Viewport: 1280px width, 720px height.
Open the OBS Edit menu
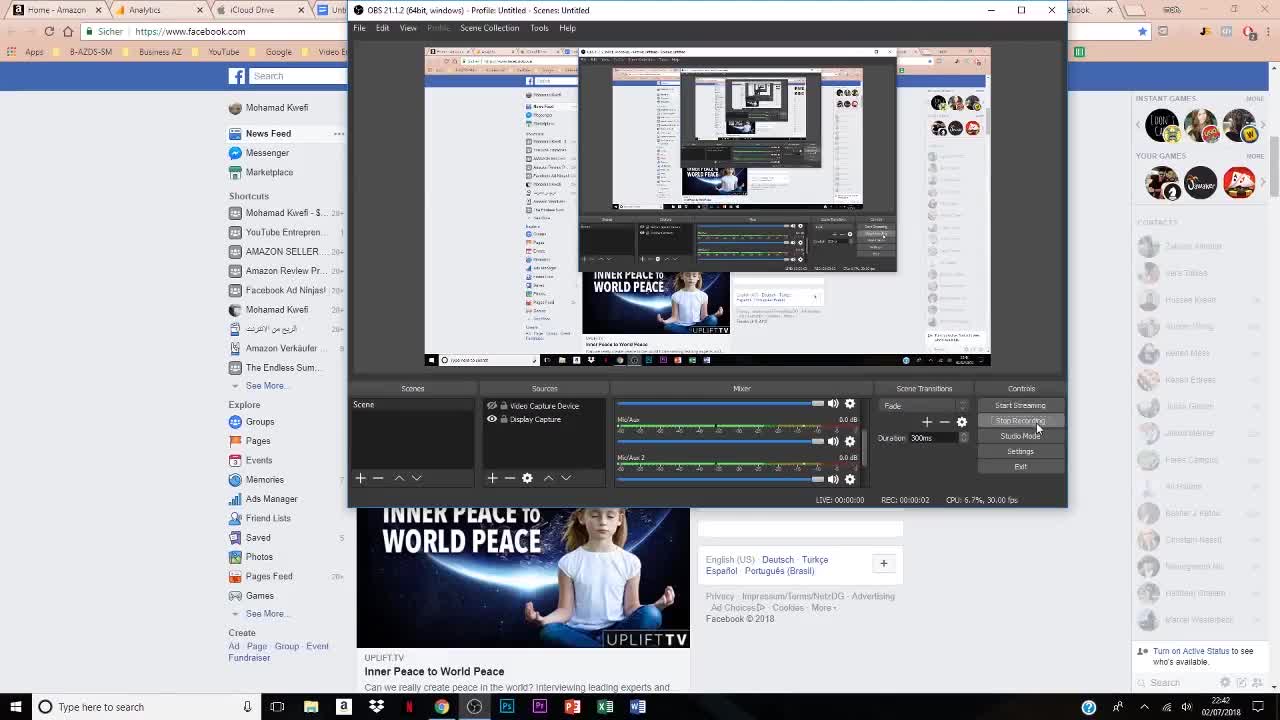point(382,28)
